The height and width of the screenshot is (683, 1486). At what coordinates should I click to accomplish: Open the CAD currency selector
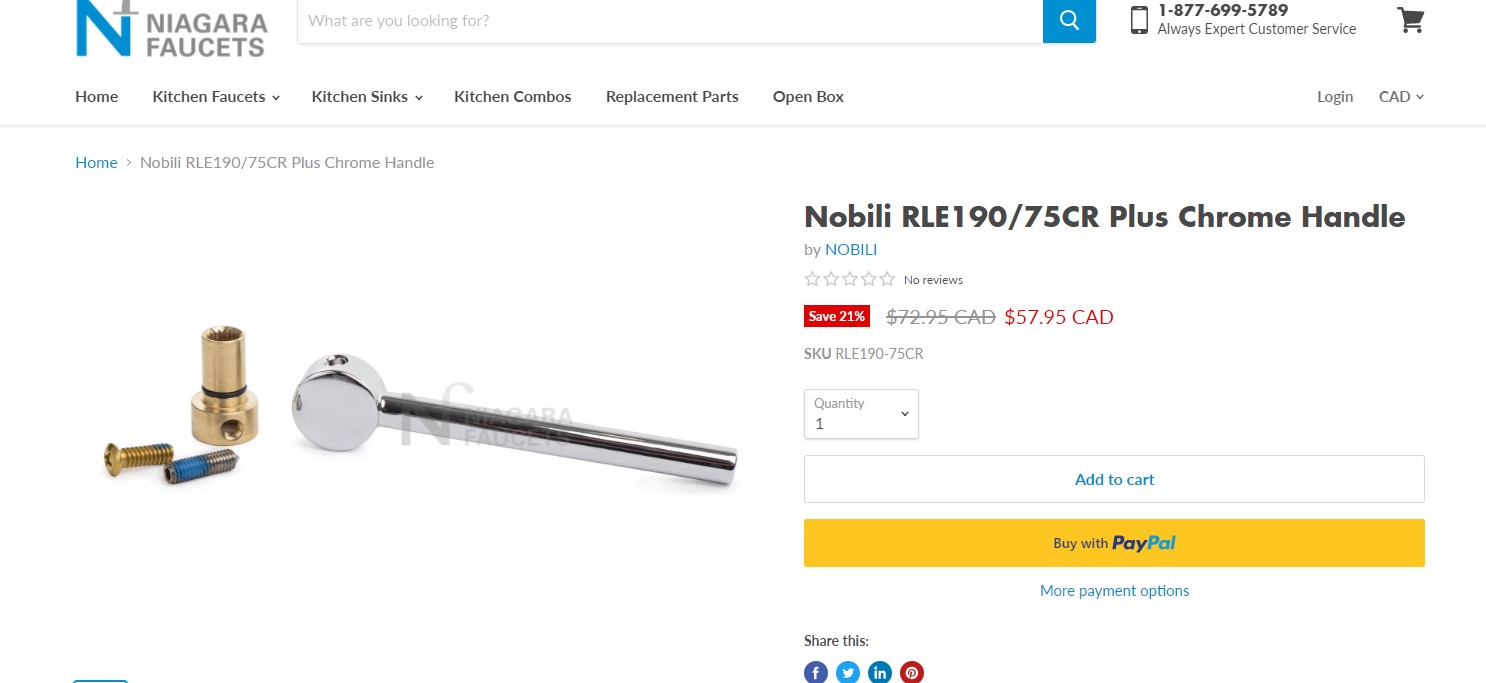tap(1400, 97)
